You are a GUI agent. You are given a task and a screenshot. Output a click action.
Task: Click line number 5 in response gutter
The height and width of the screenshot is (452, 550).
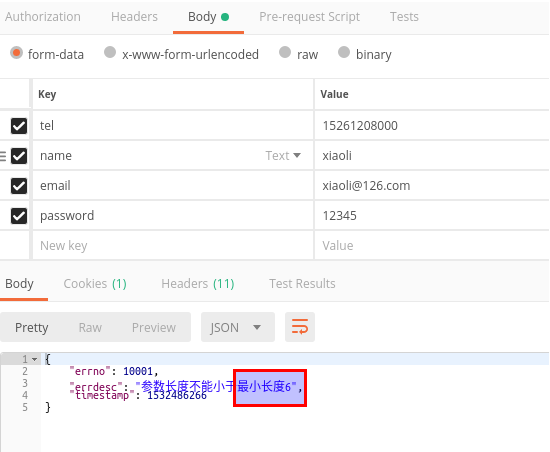click(x=25, y=407)
